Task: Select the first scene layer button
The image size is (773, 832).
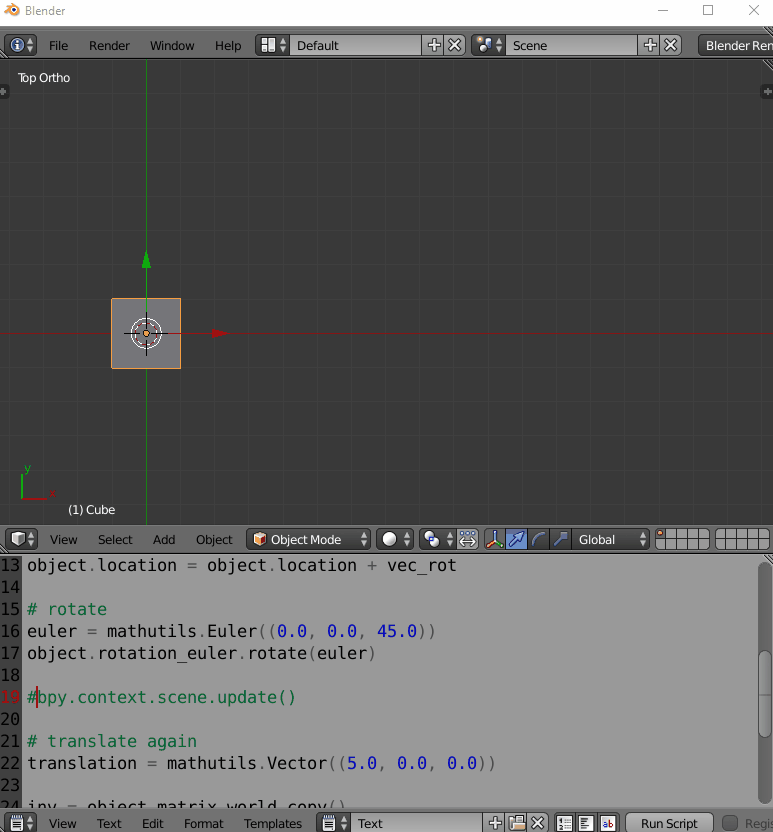Action: coord(661,534)
